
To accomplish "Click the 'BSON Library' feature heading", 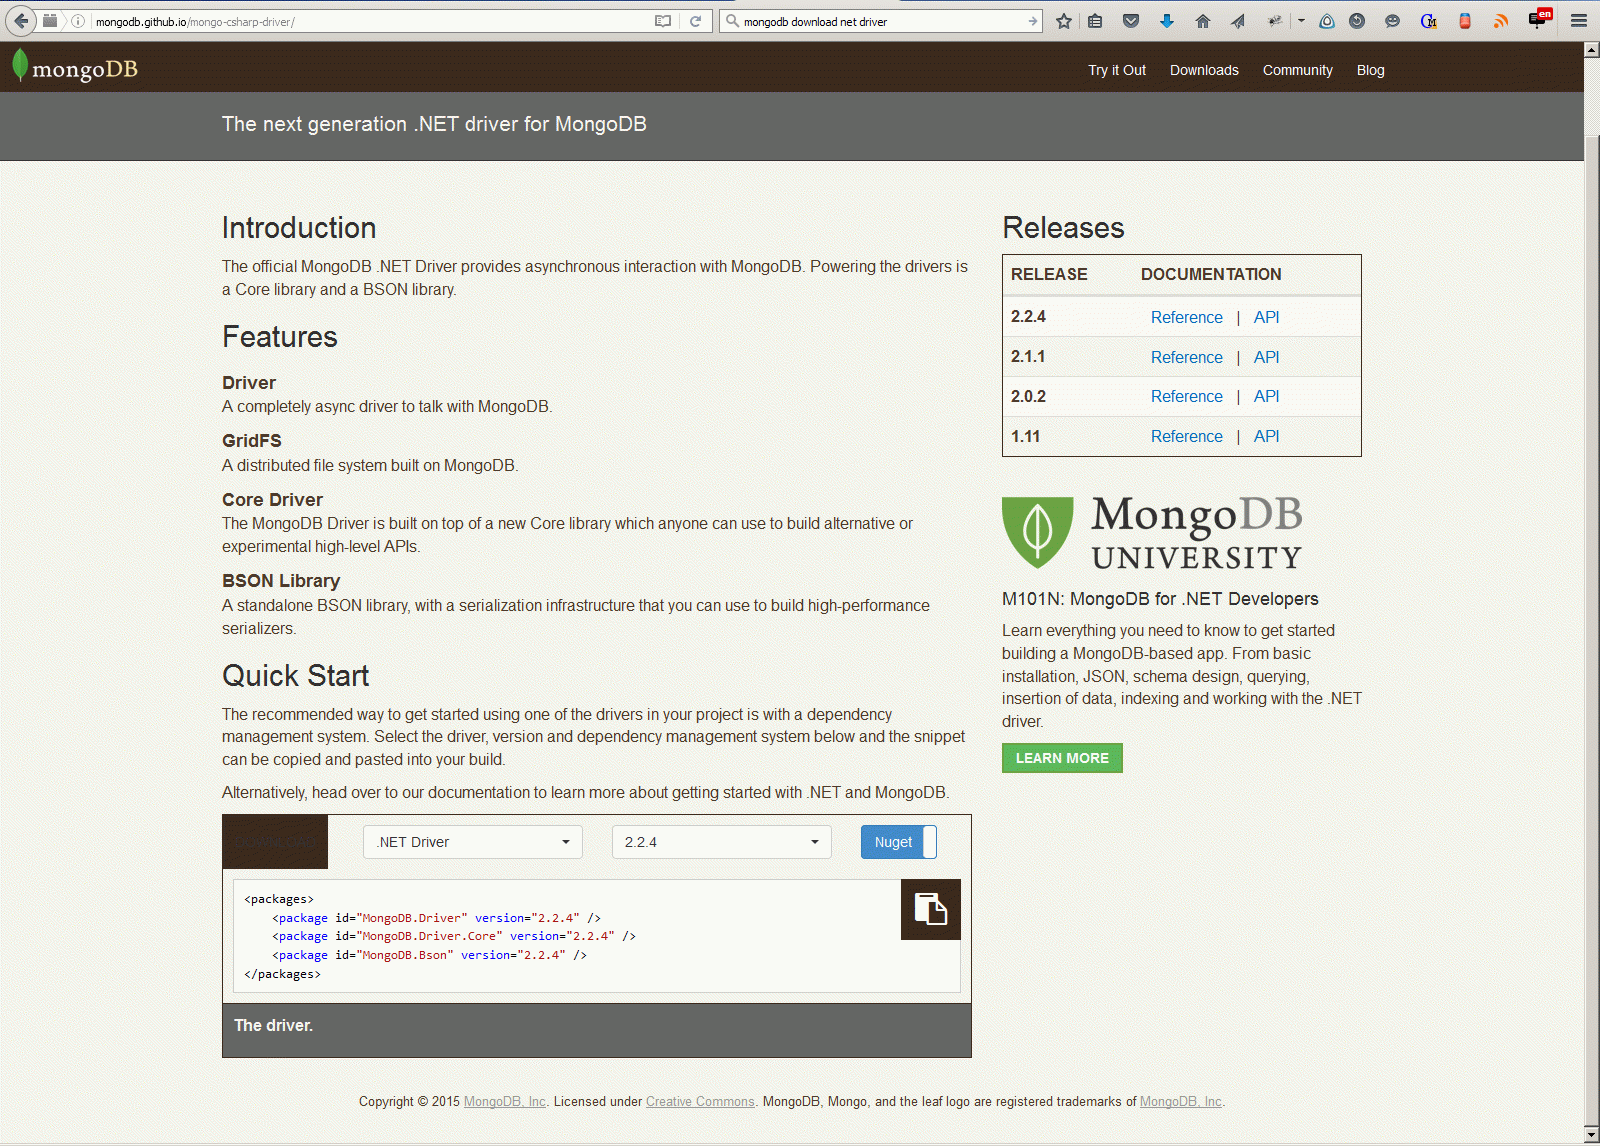I will coord(281,581).
